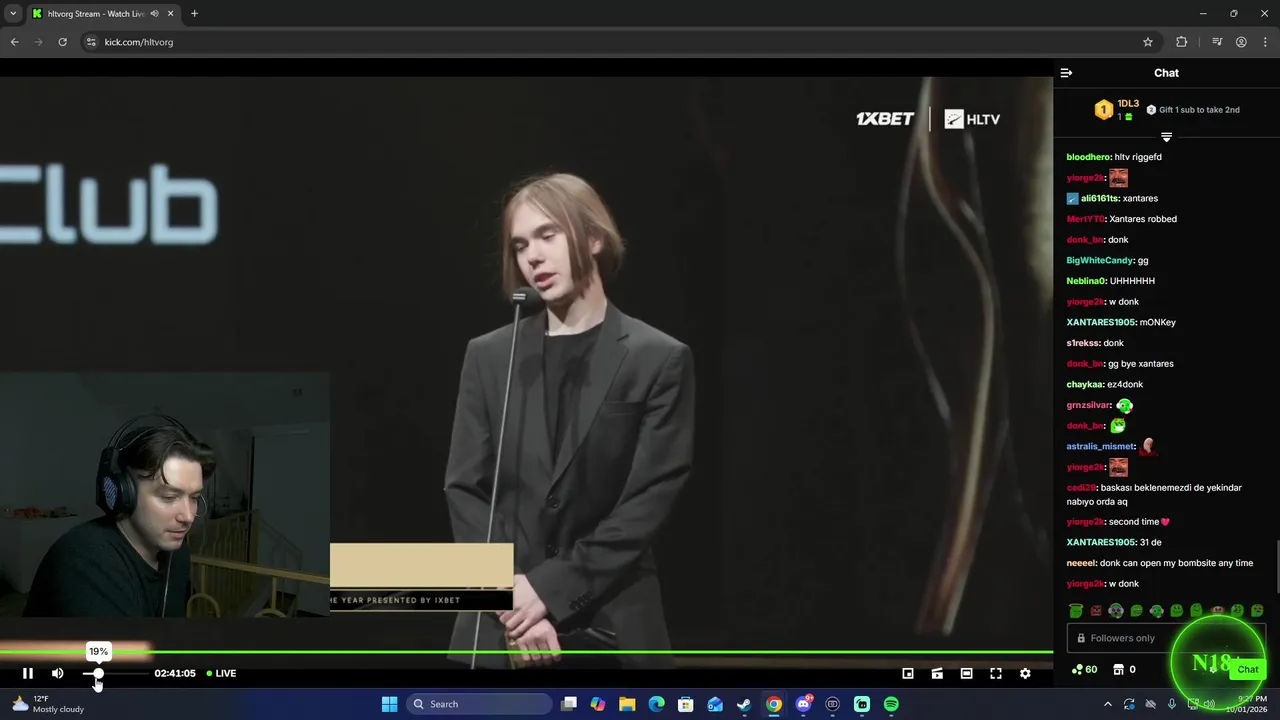Viewport: 1280px width, 720px height.
Task: Click the taskbar Search box
Action: point(480,704)
